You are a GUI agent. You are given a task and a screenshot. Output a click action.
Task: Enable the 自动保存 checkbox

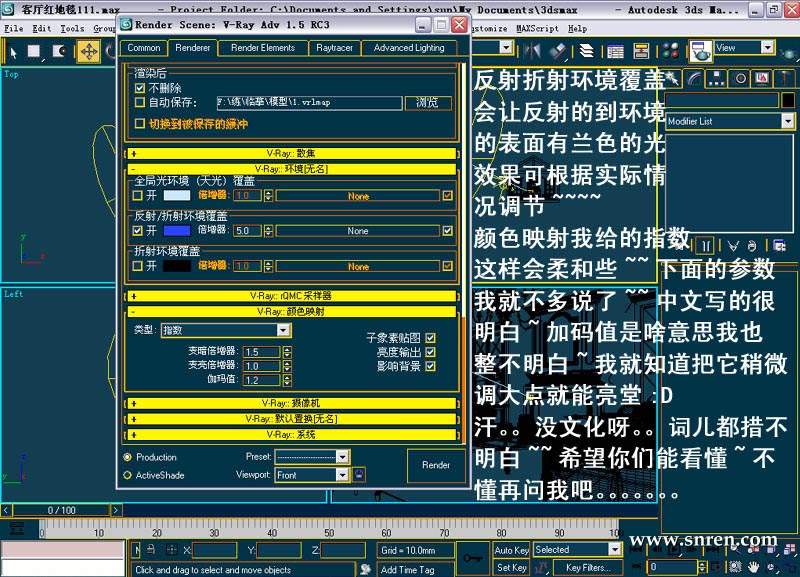click(x=140, y=102)
